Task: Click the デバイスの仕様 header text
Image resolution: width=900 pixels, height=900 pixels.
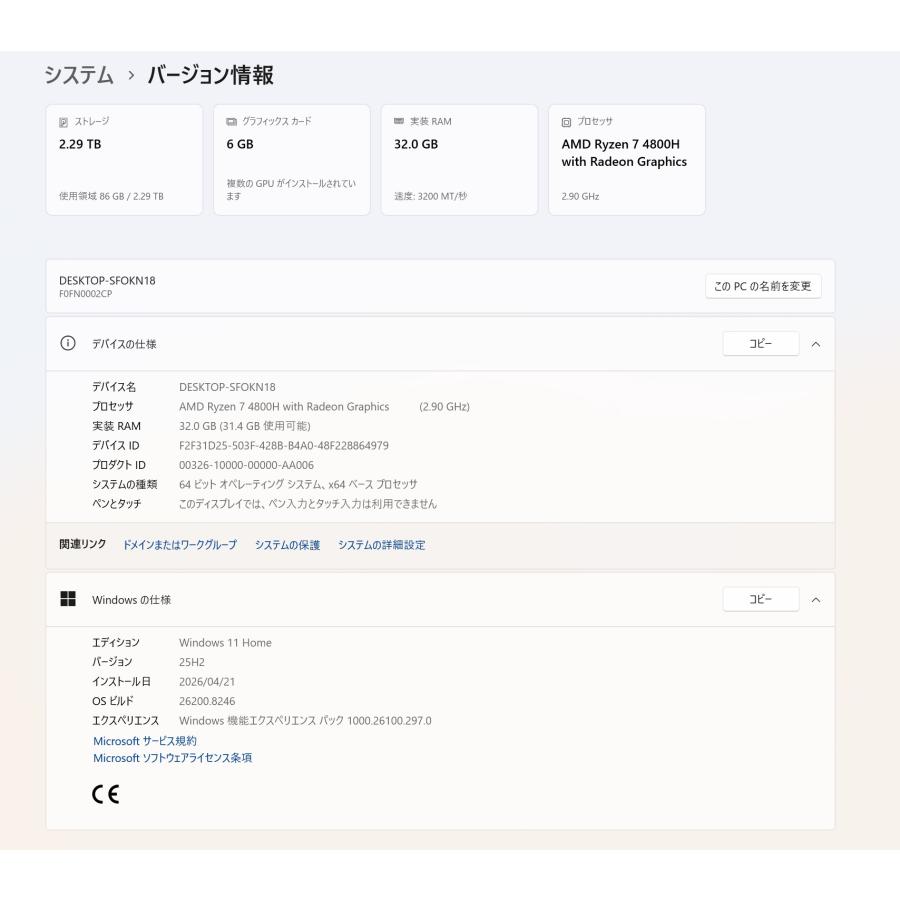Action: 124,344
